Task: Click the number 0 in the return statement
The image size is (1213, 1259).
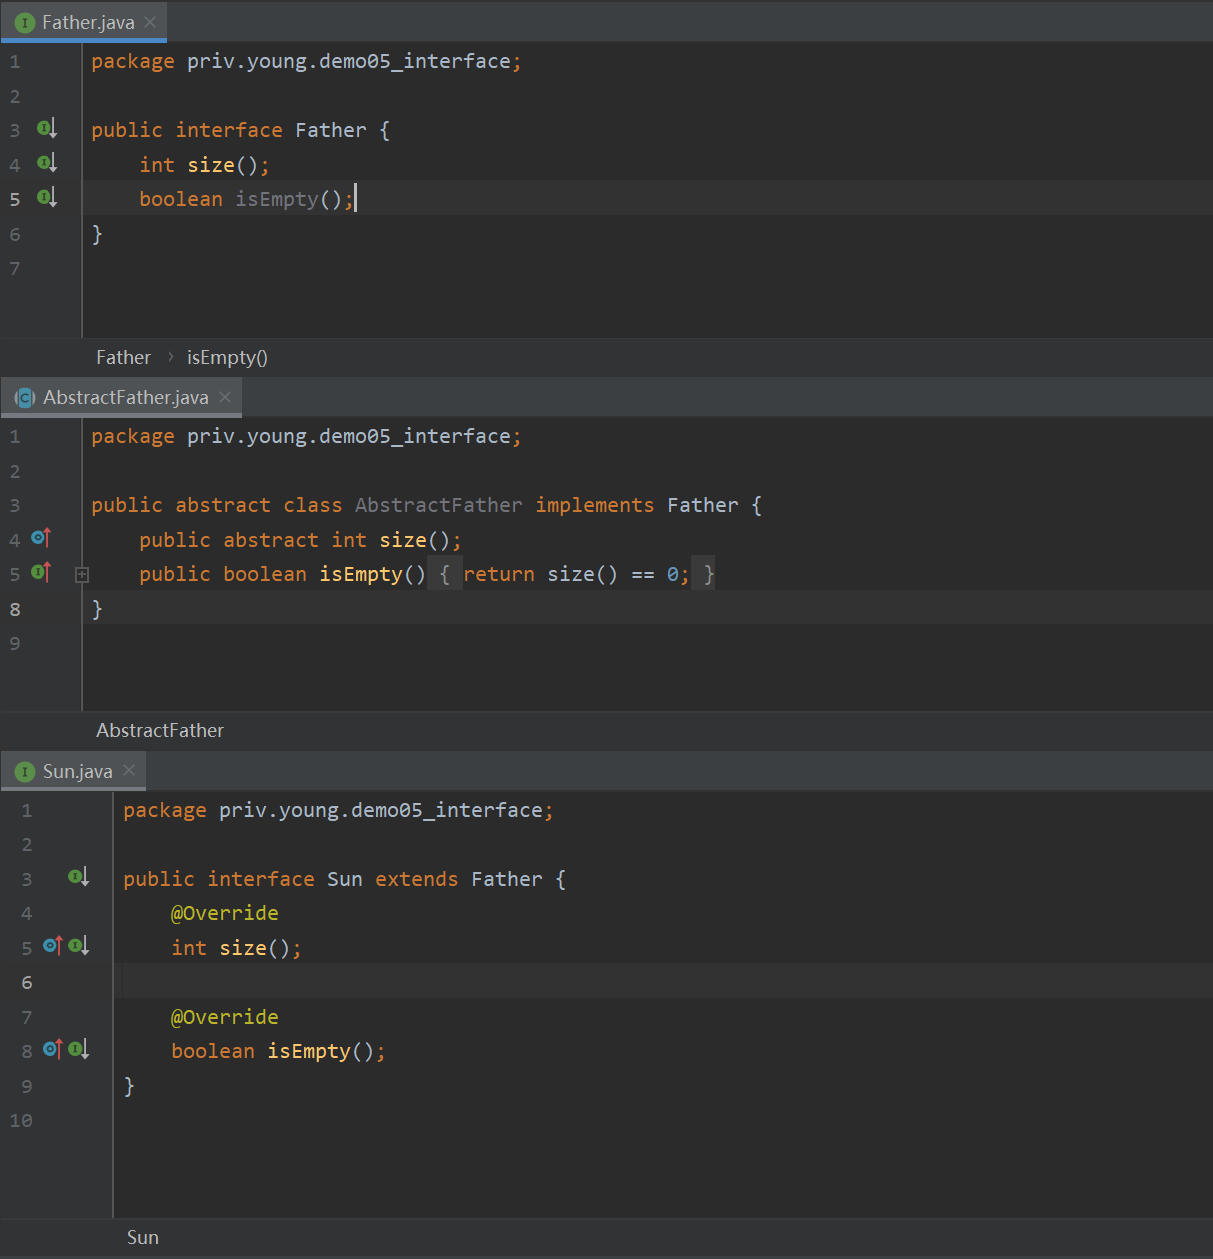Action: [673, 574]
